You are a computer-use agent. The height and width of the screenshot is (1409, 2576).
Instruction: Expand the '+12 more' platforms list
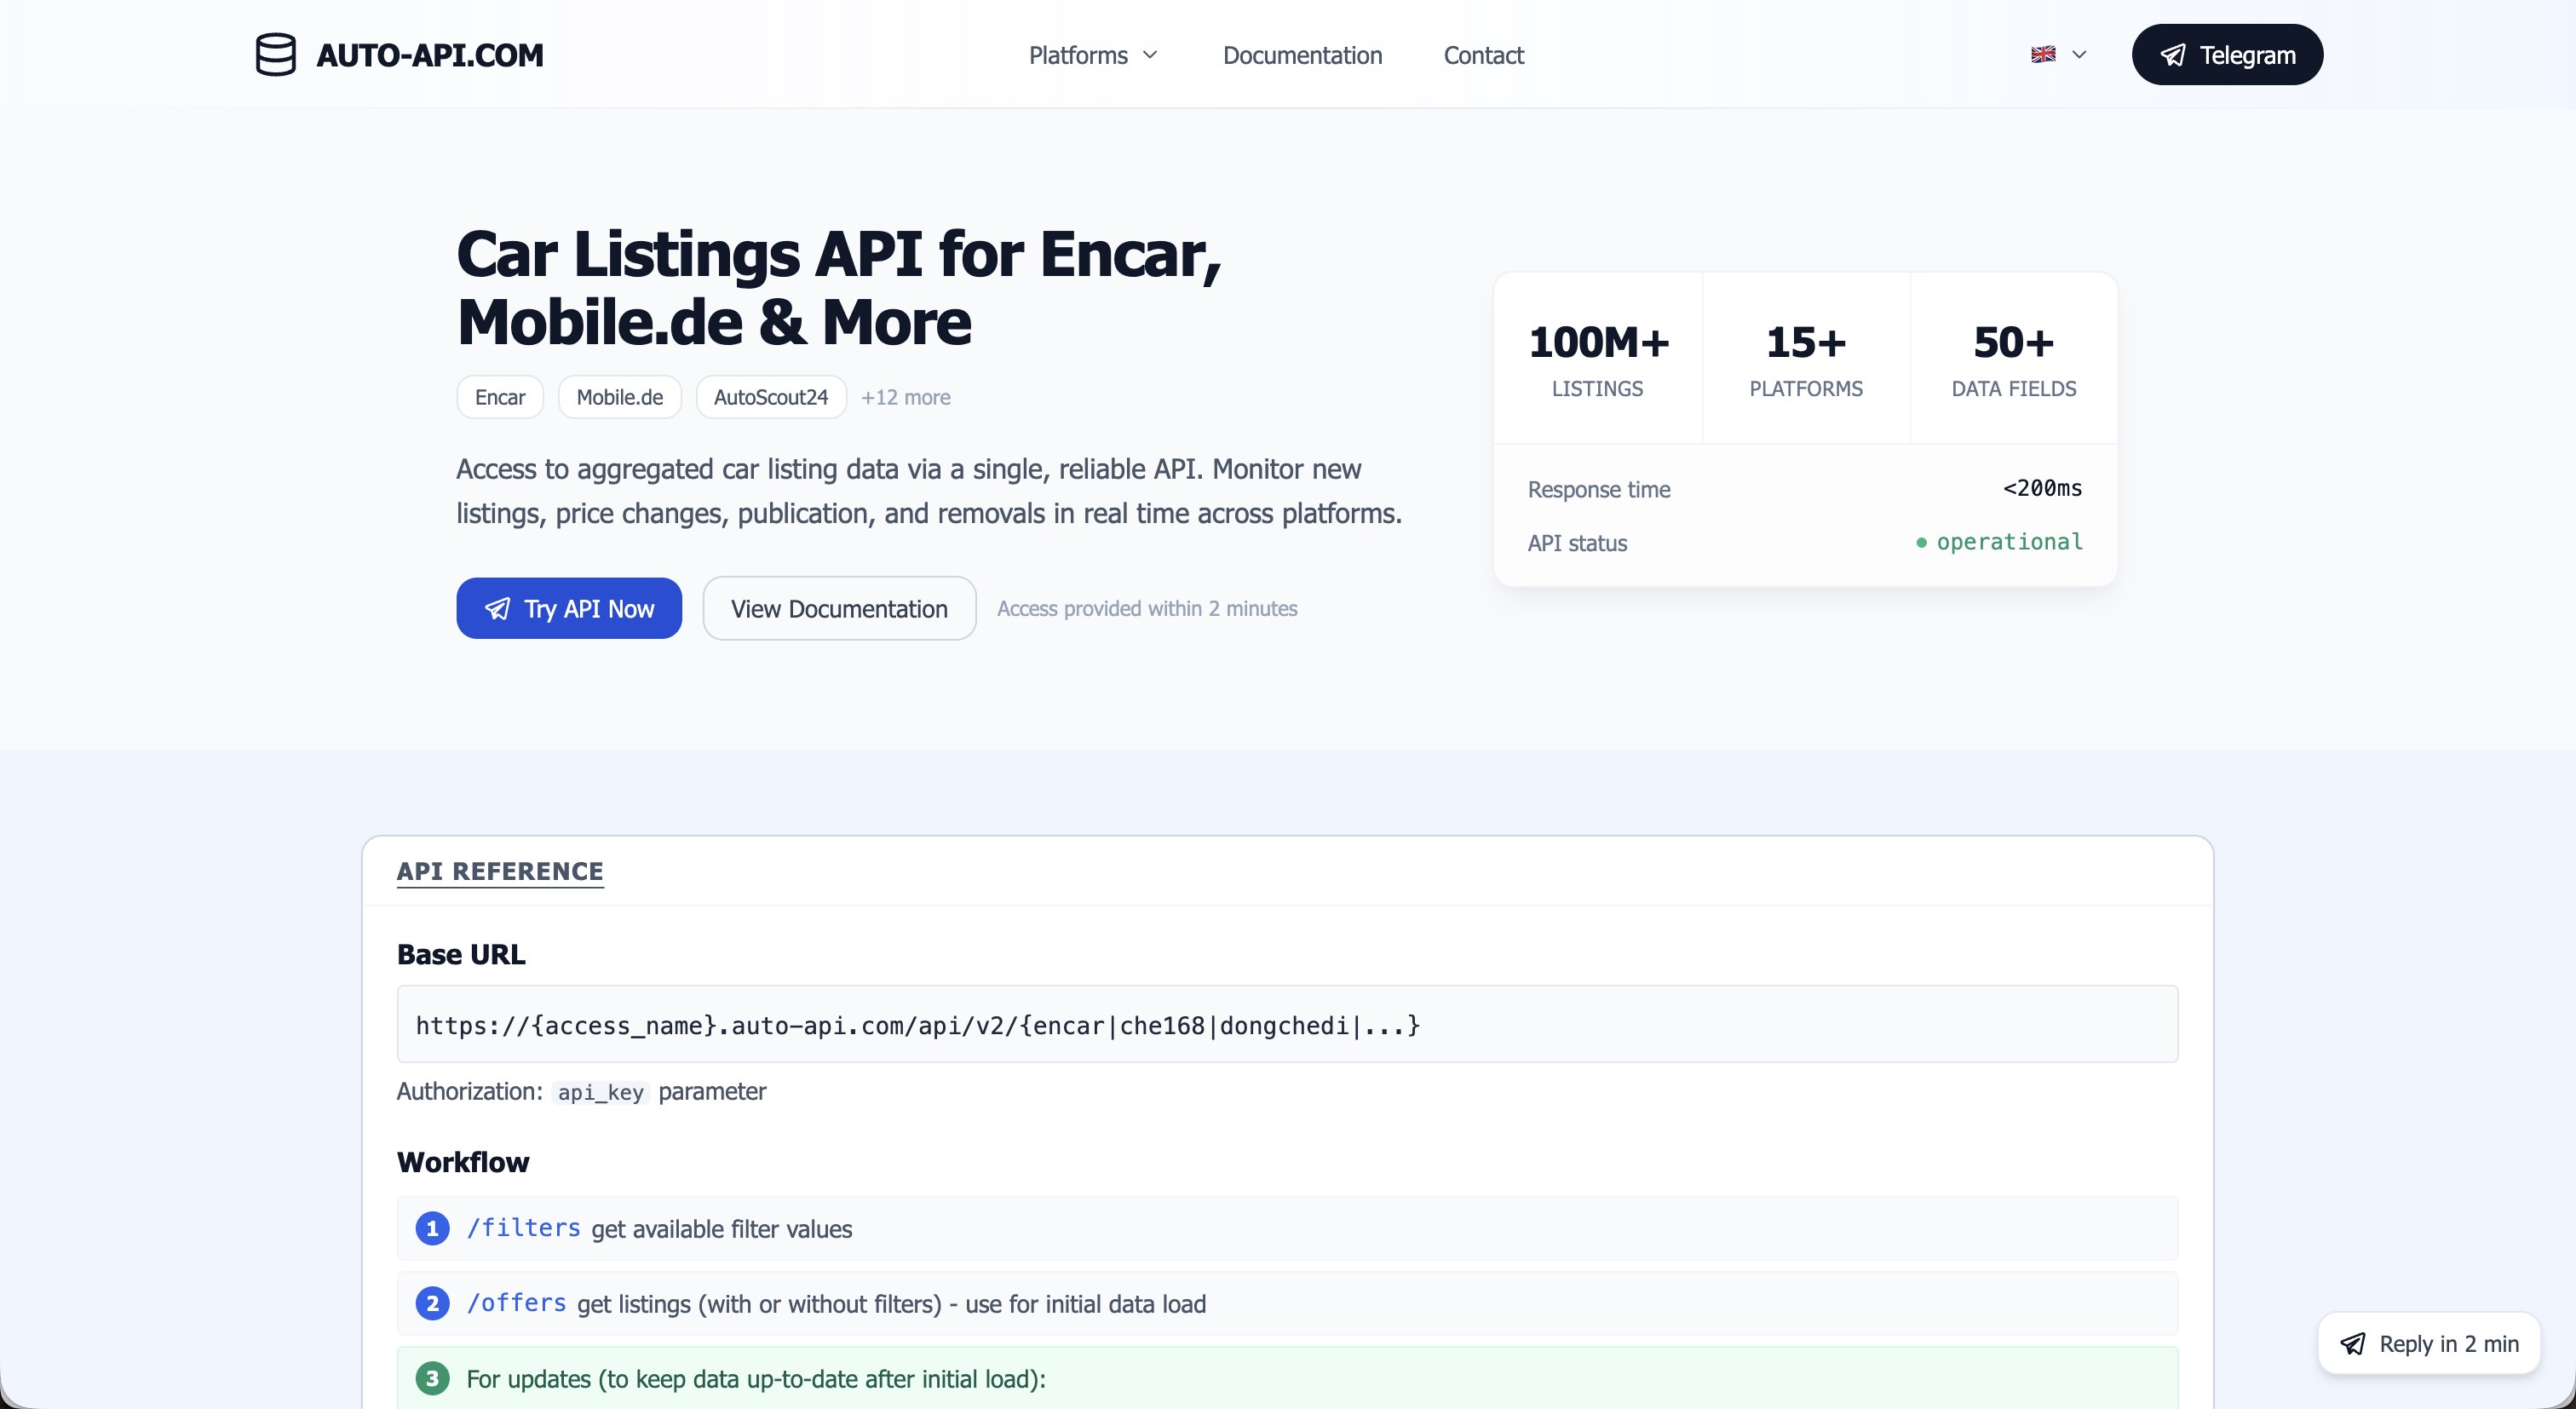coord(906,397)
